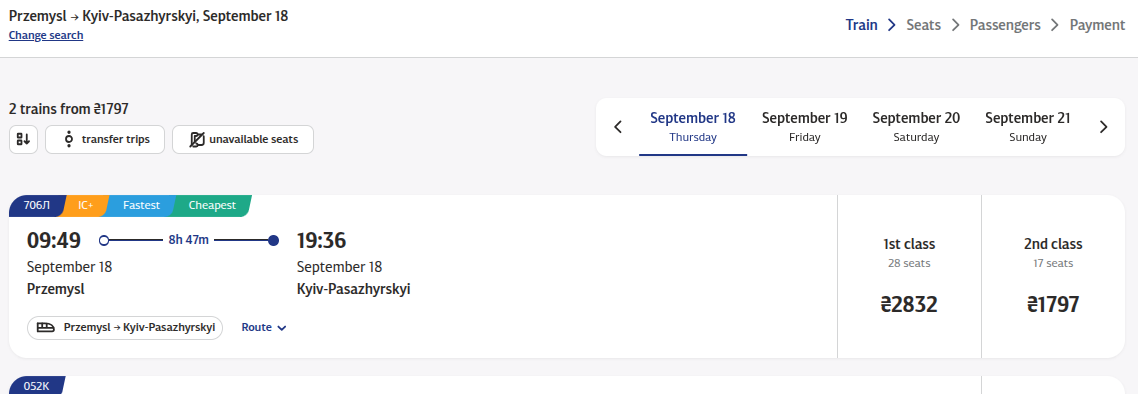Image resolution: width=1138 pixels, height=394 pixels.
Task: Open the Train step in the breadcrumb
Action: tap(861, 25)
